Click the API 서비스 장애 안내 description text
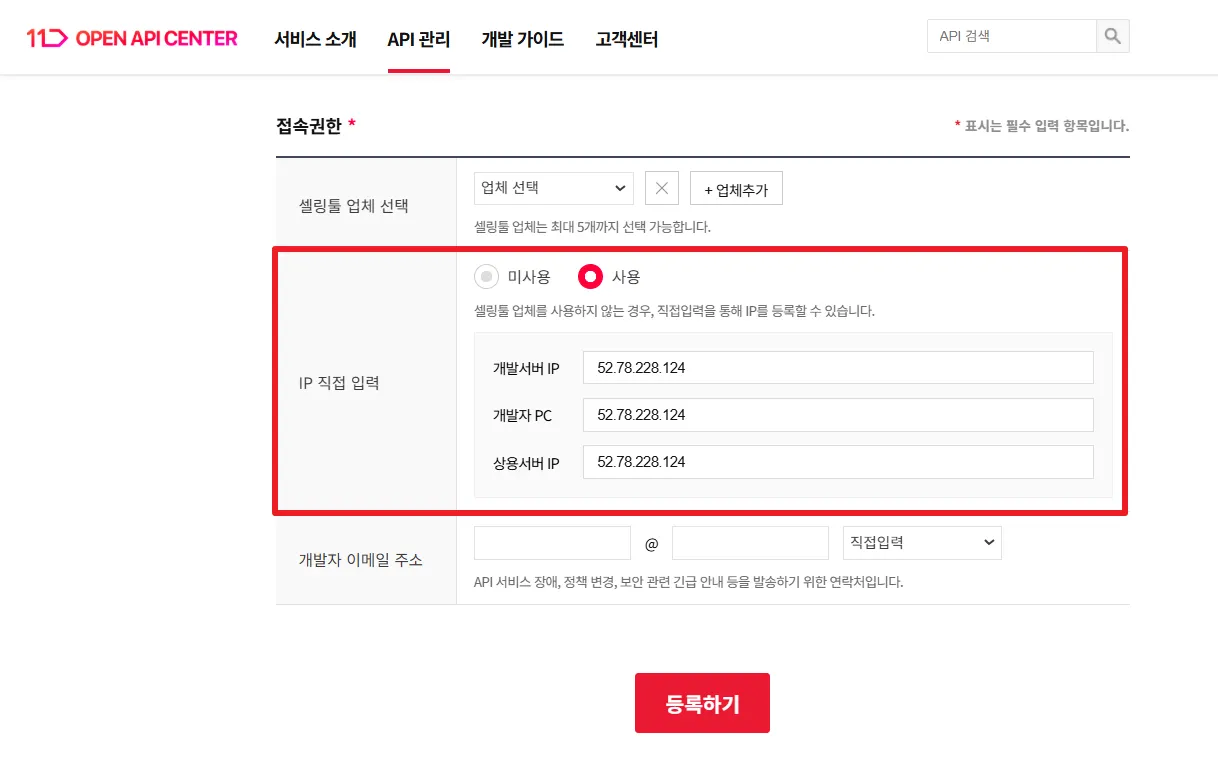This screenshot has width=1218, height=781. pyautogui.click(x=688, y=582)
